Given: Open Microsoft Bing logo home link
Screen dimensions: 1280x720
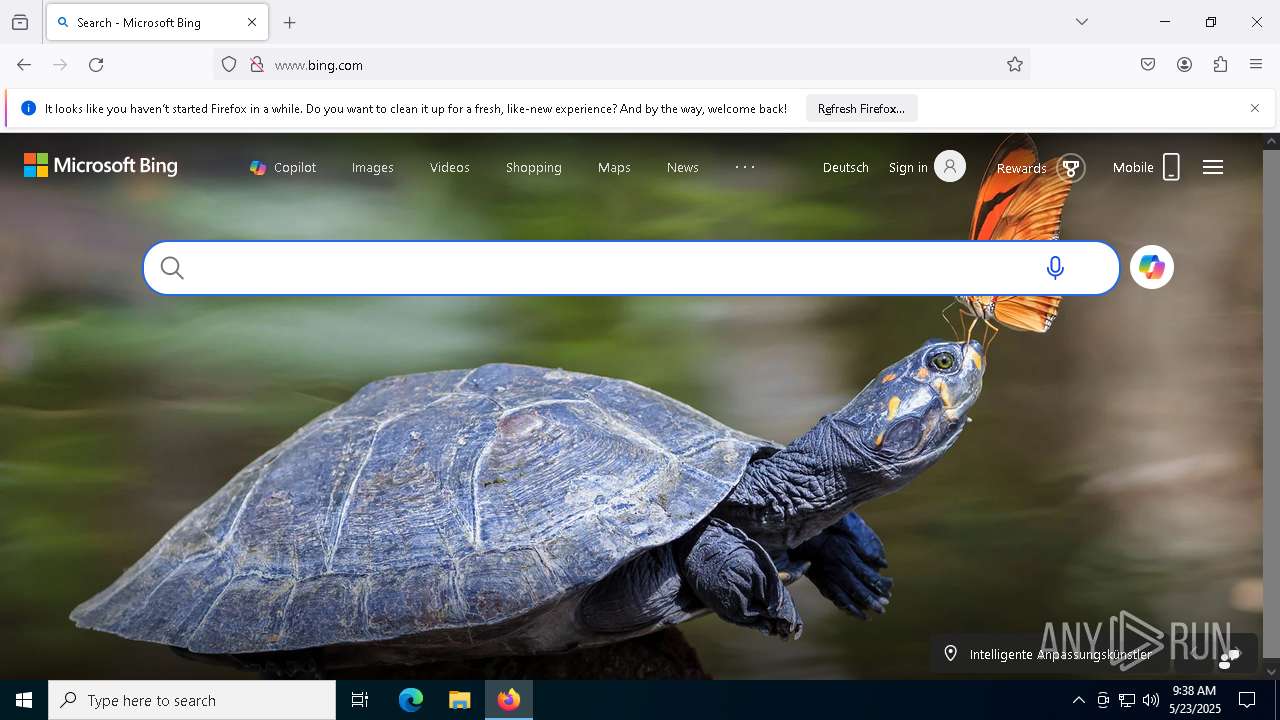Looking at the screenshot, I should click(x=101, y=166).
